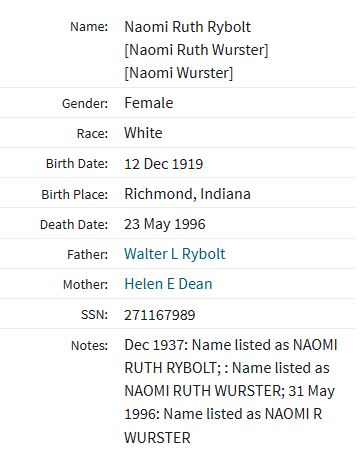Click the Race value White
Screen dimensions: 362x452
click(x=143, y=133)
